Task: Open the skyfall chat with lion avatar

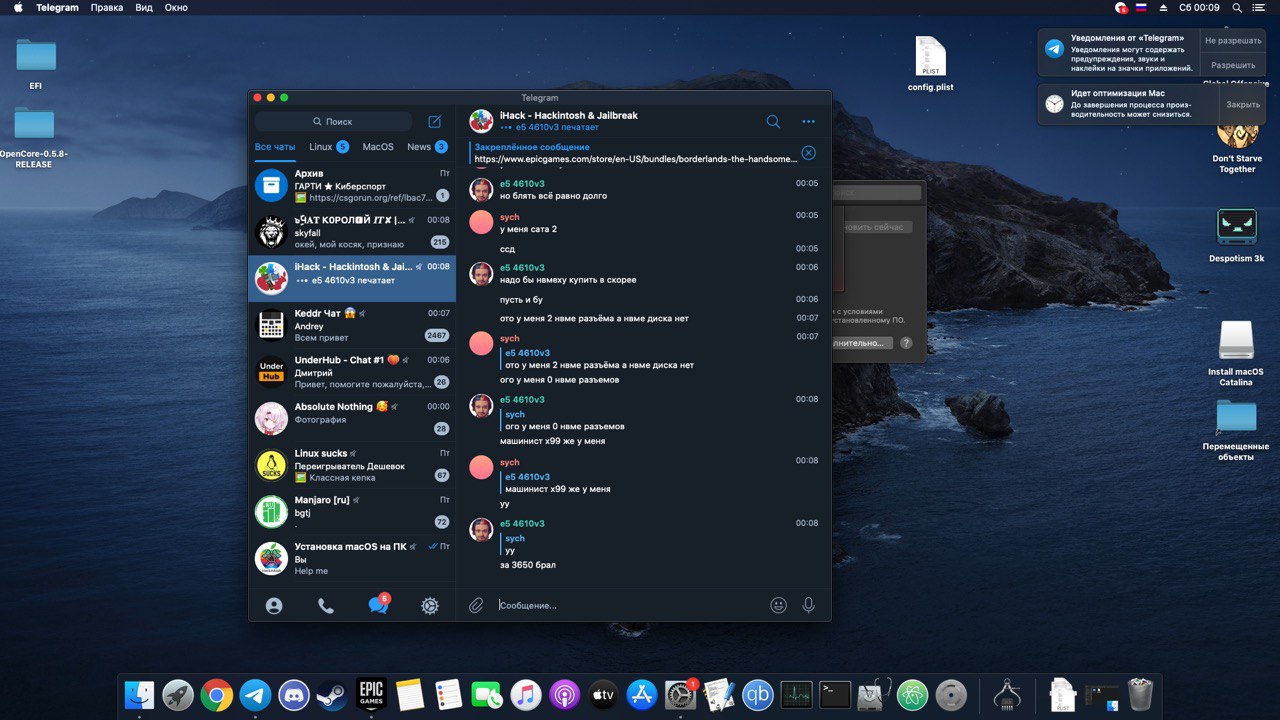Action: (352, 231)
